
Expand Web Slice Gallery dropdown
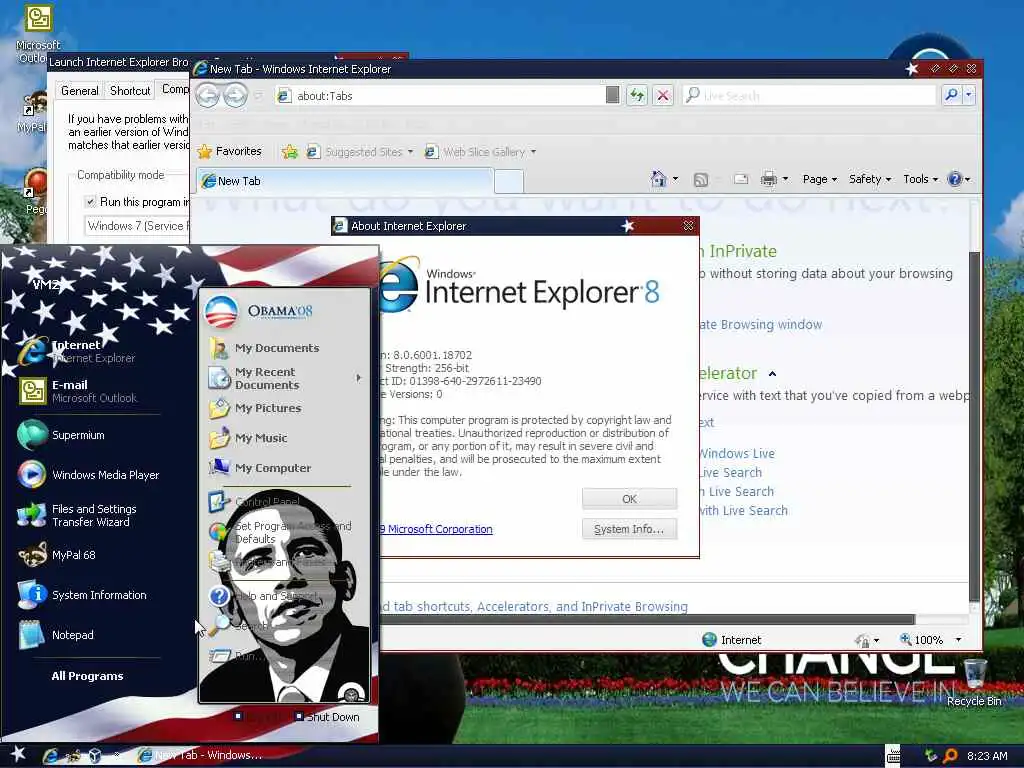coord(533,152)
